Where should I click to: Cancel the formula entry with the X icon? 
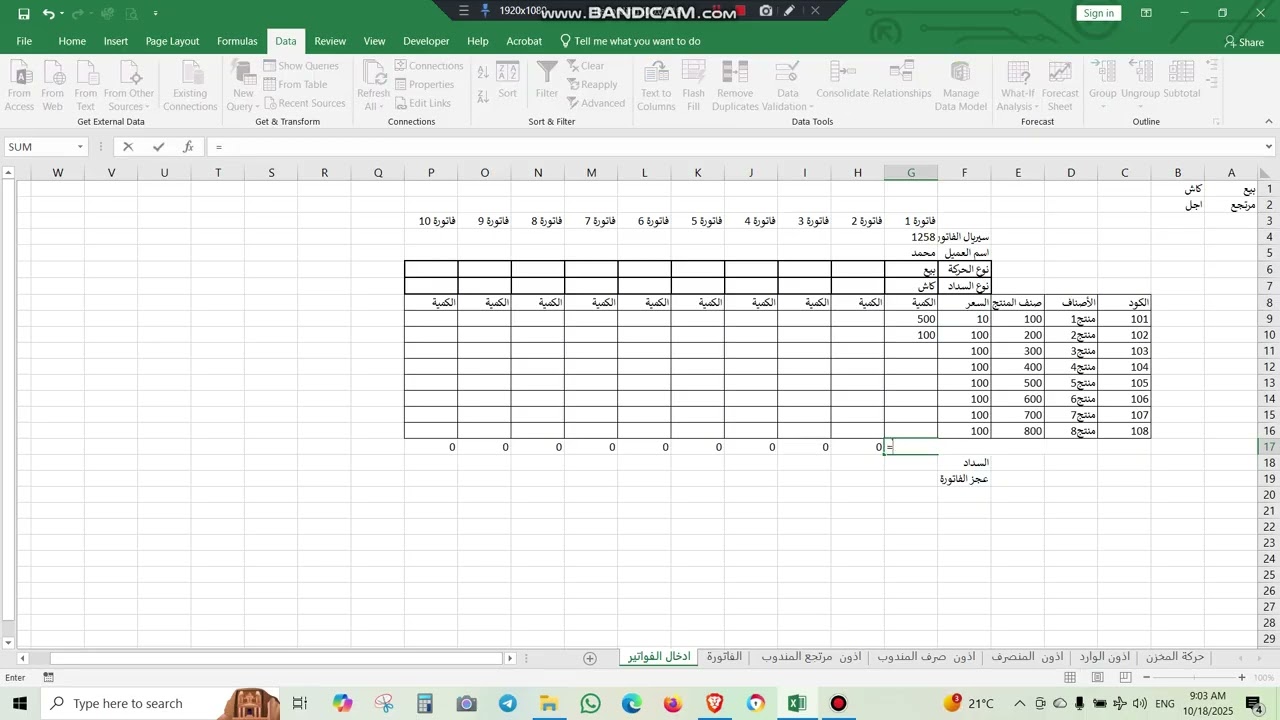pyautogui.click(x=128, y=147)
